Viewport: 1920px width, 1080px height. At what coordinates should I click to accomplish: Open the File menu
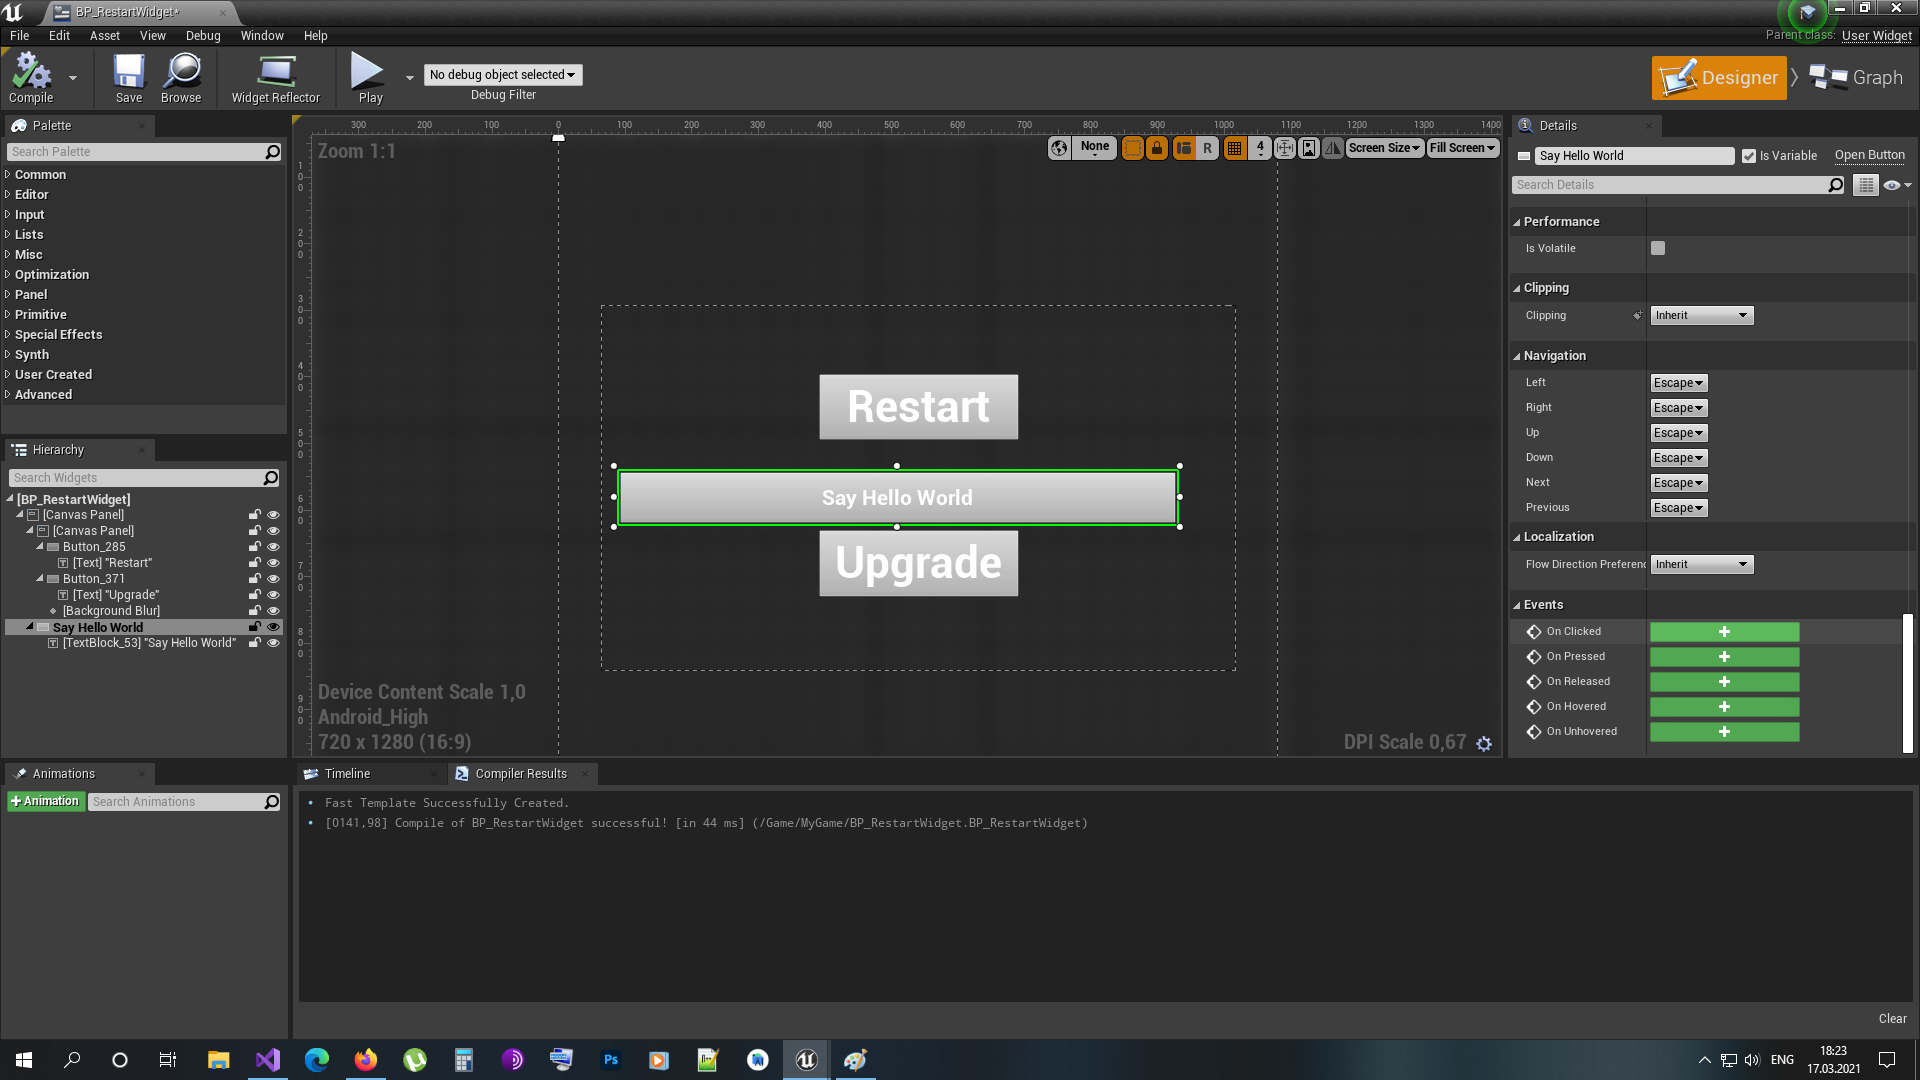(19, 36)
